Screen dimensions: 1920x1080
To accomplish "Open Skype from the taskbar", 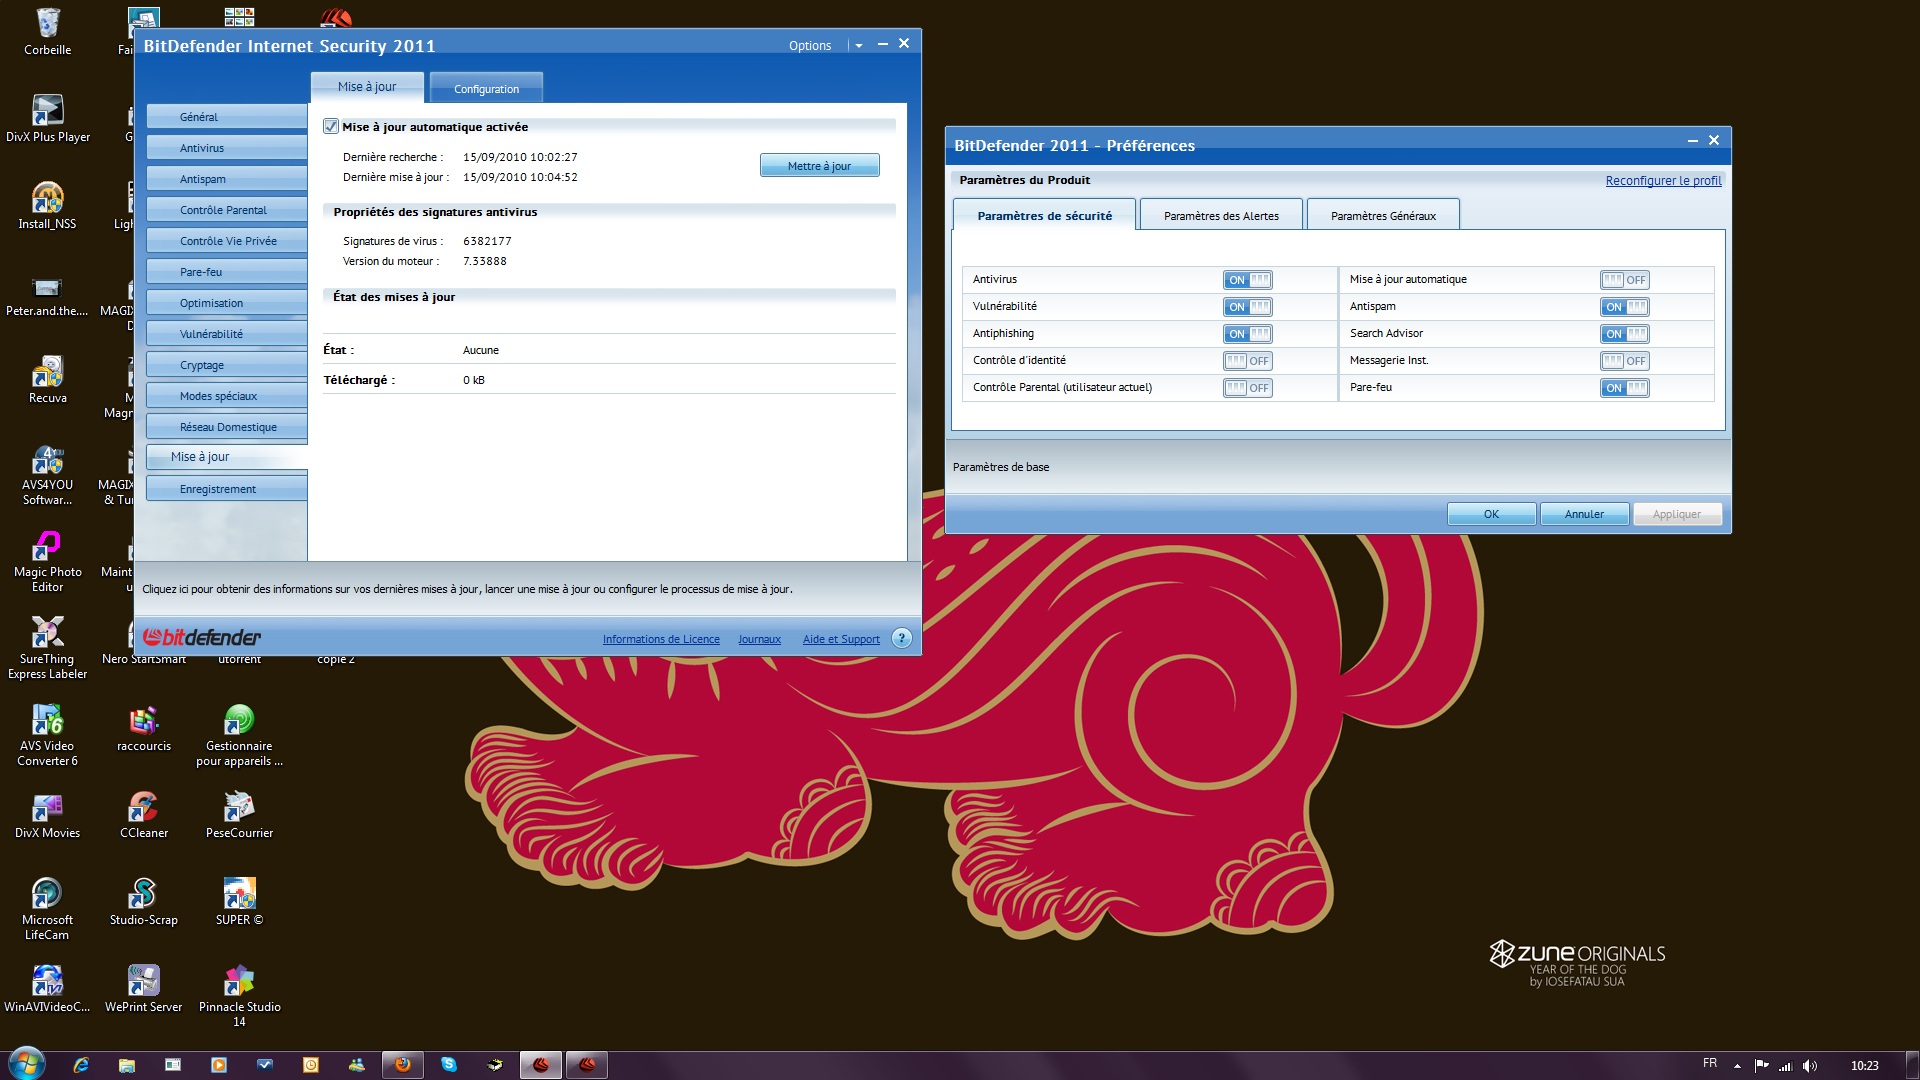I will click(x=449, y=1065).
